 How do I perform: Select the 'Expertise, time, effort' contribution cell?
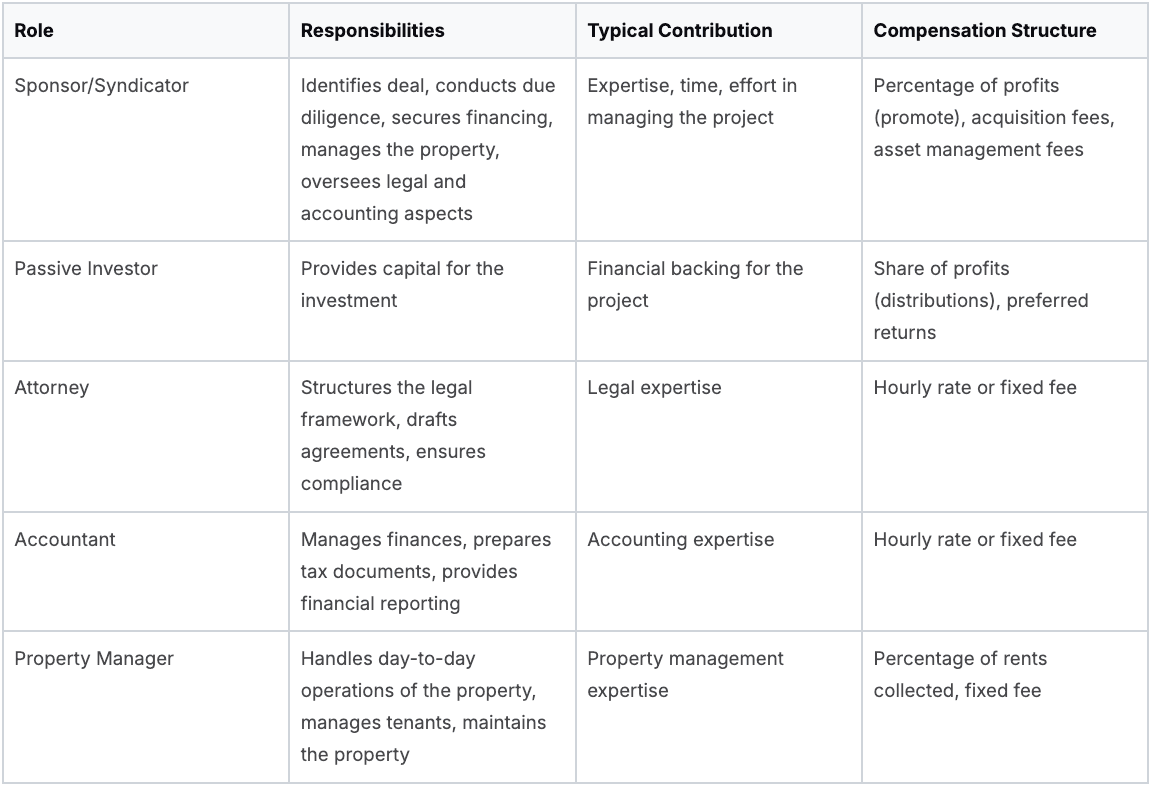click(692, 102)
